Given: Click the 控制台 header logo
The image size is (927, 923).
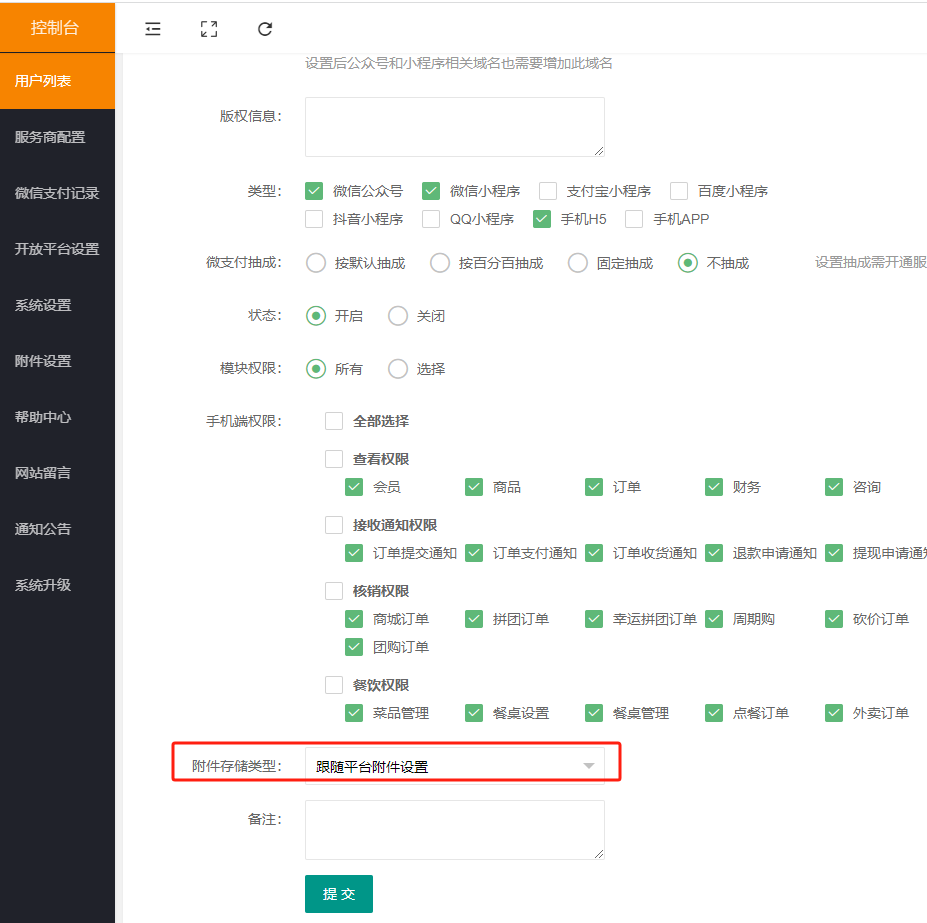Looking at the screenshot, I should tap(57, 27).
